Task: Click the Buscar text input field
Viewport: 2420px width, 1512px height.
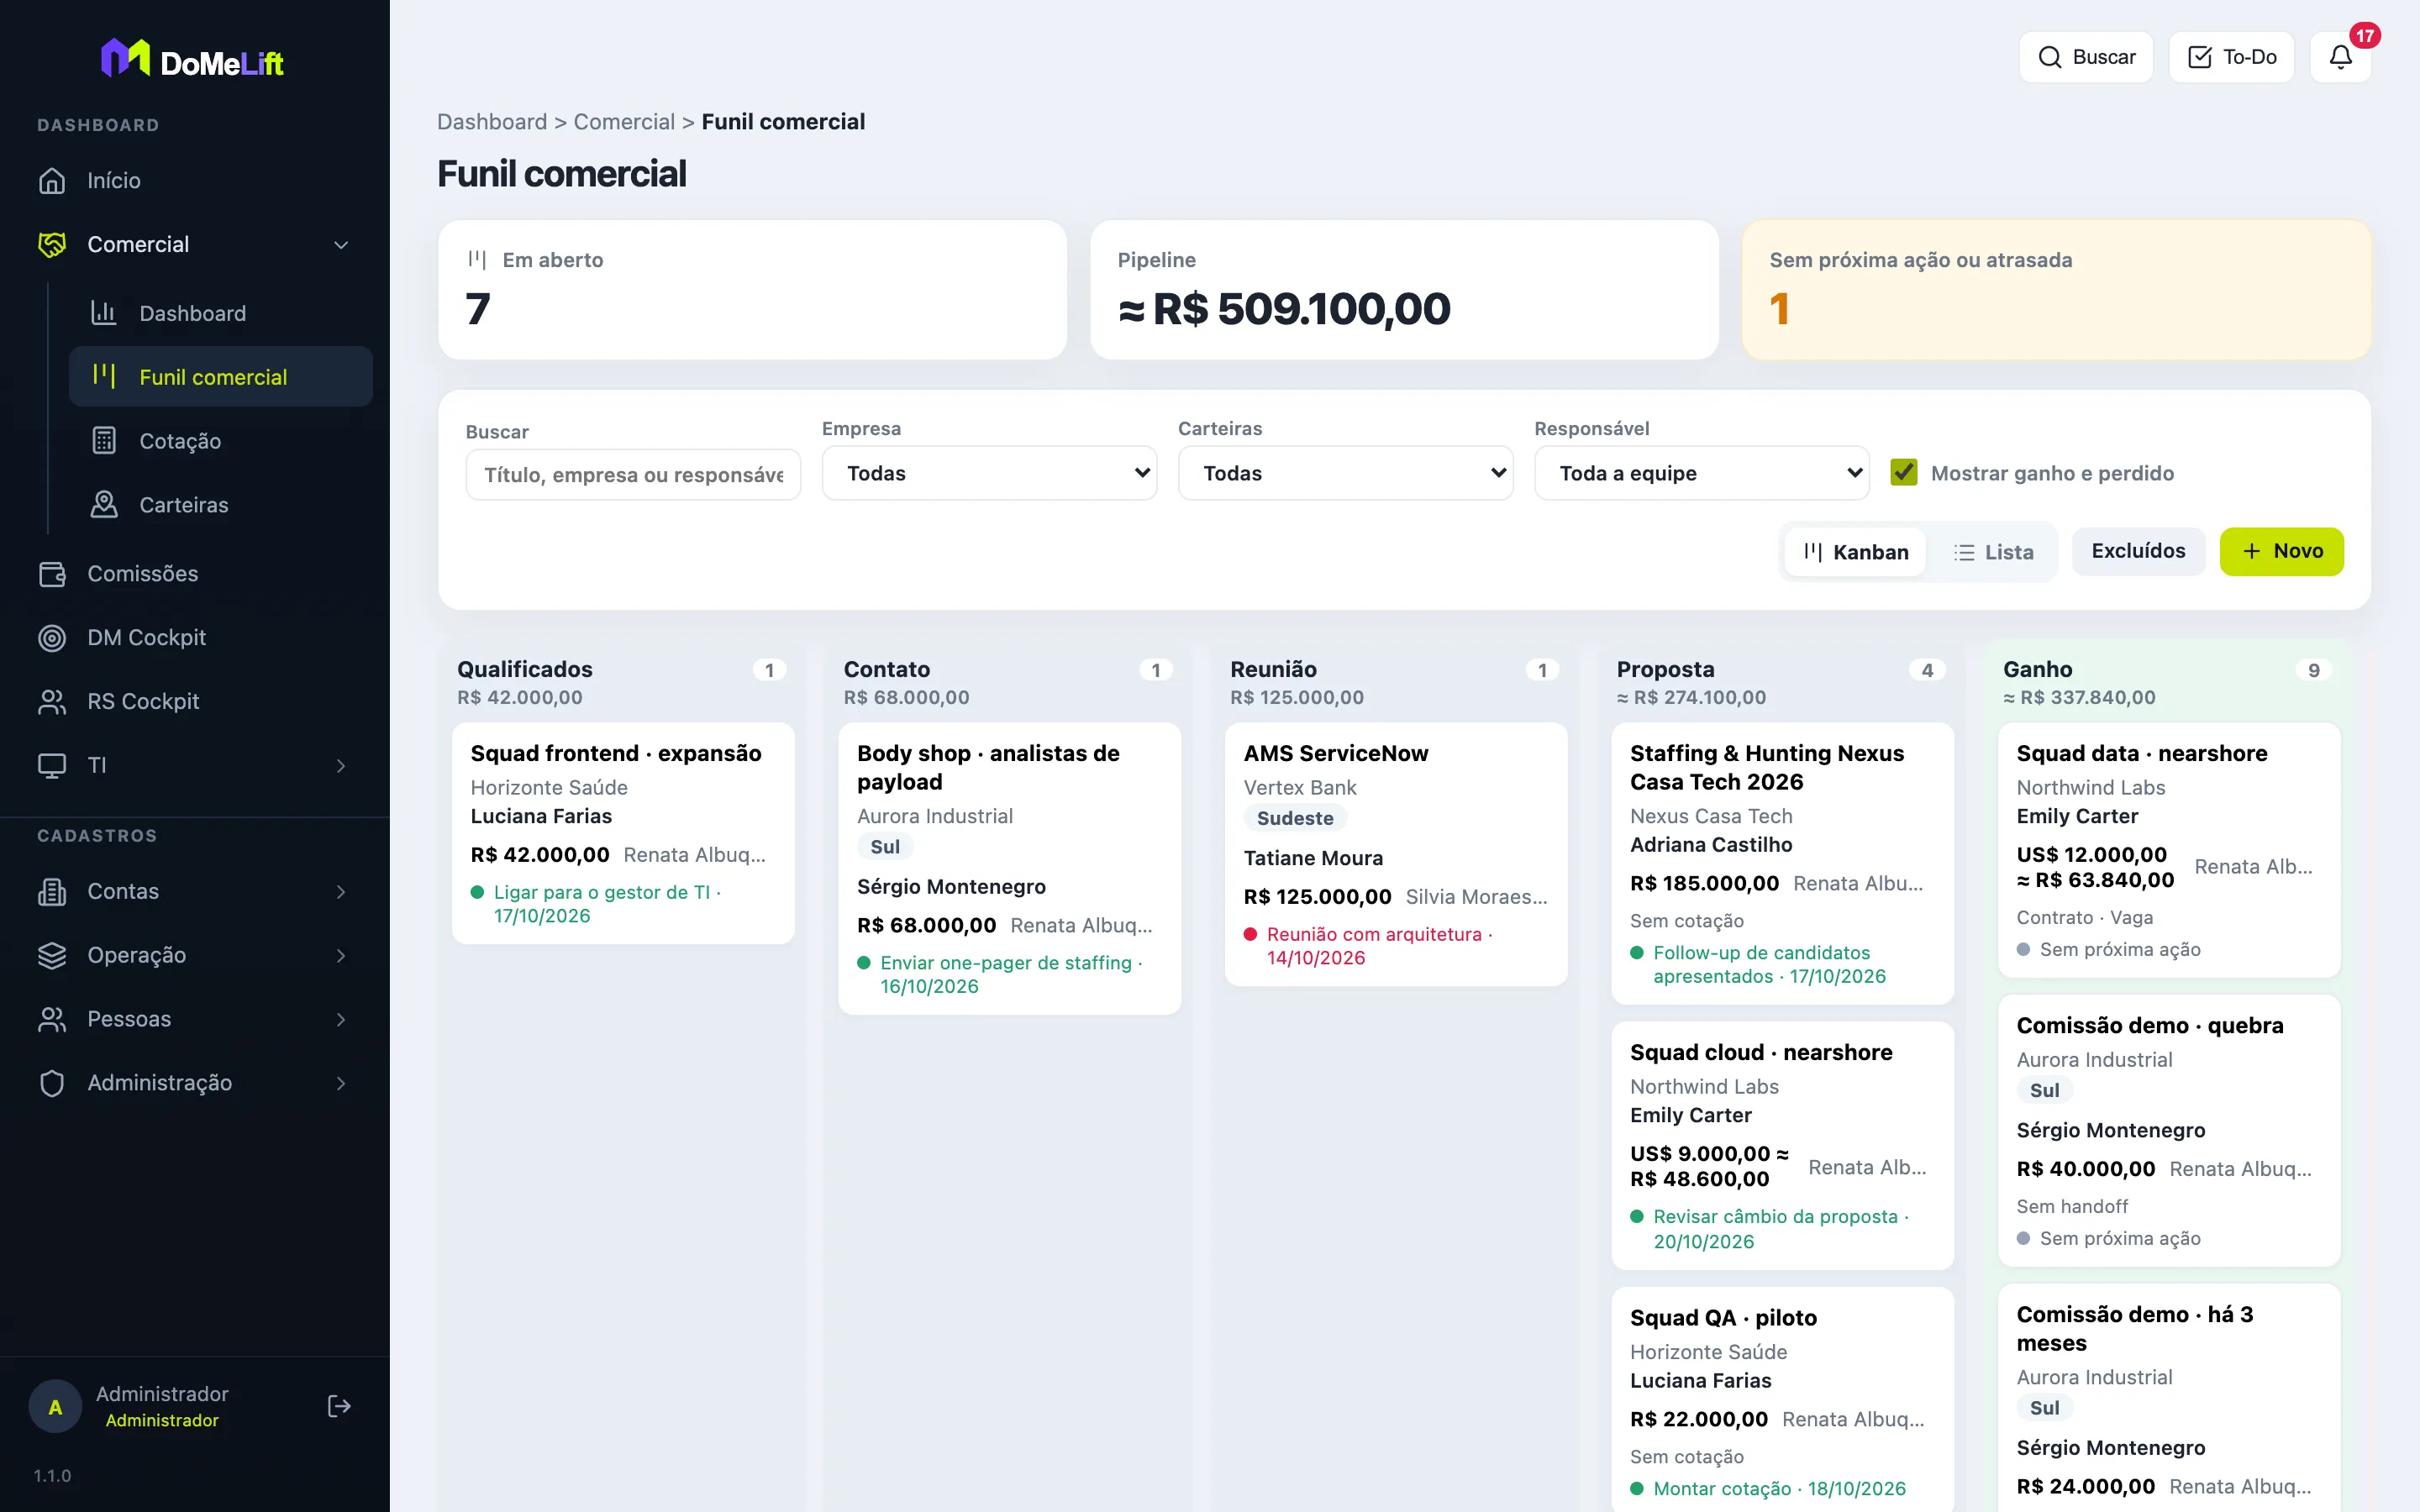Action: pos(633,474)
